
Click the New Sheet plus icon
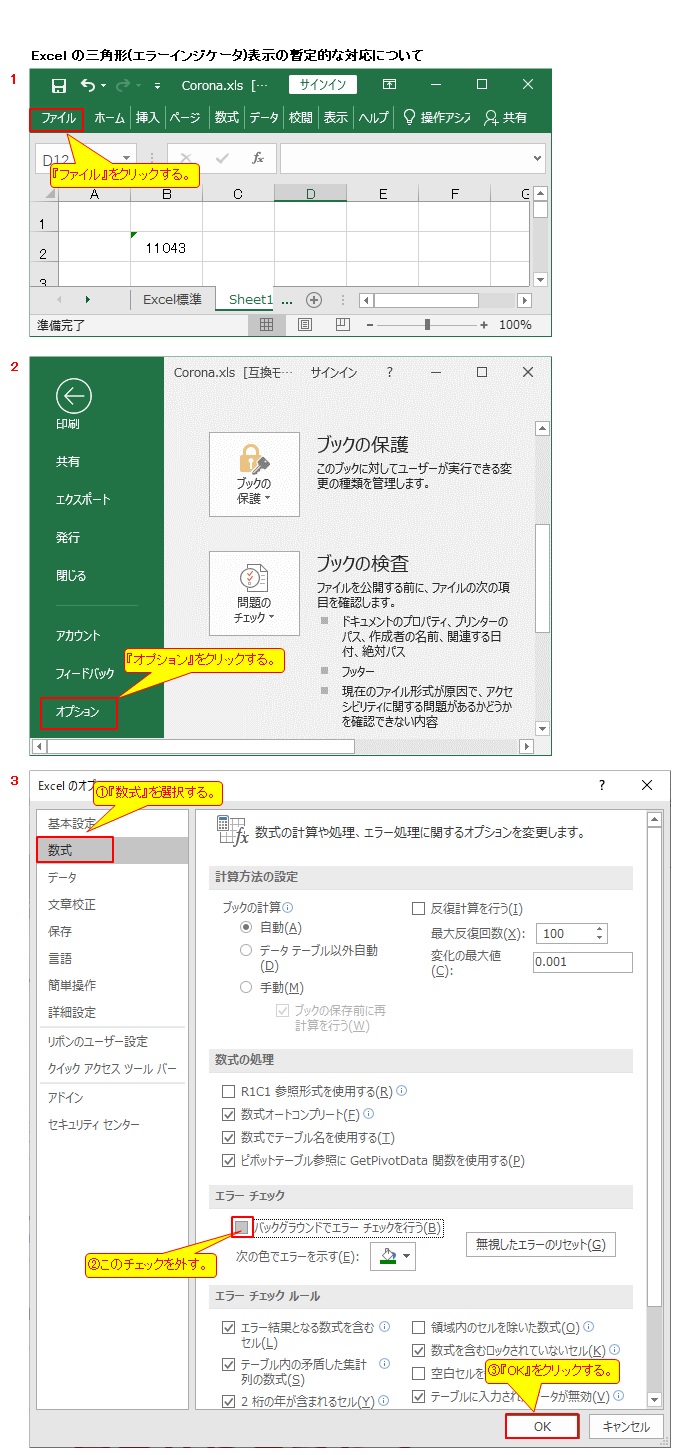click(x=314, y=299)
